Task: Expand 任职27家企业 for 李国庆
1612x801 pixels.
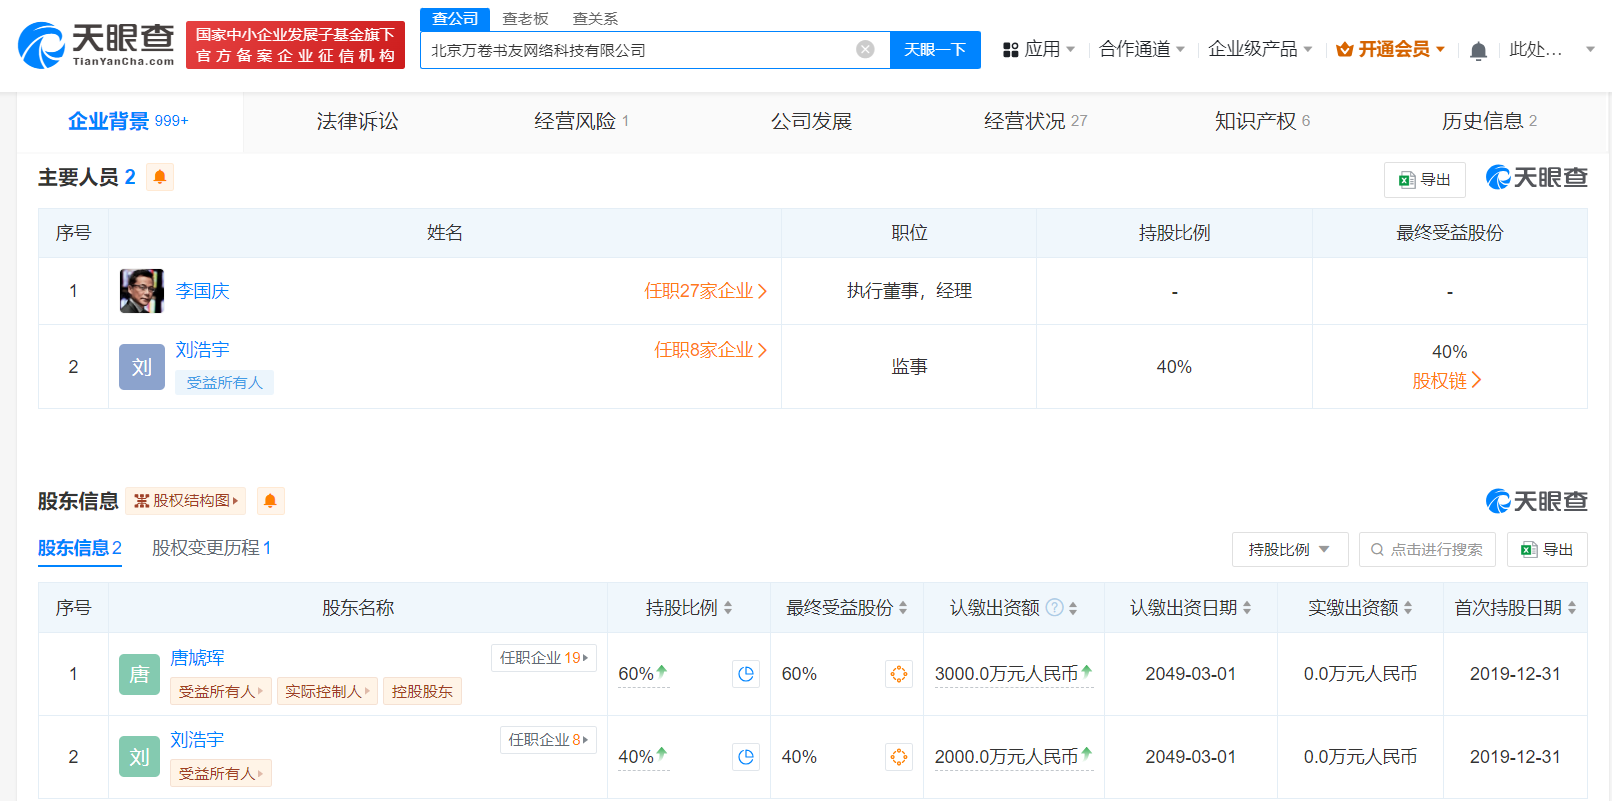Action: click(x=706, y=291)
